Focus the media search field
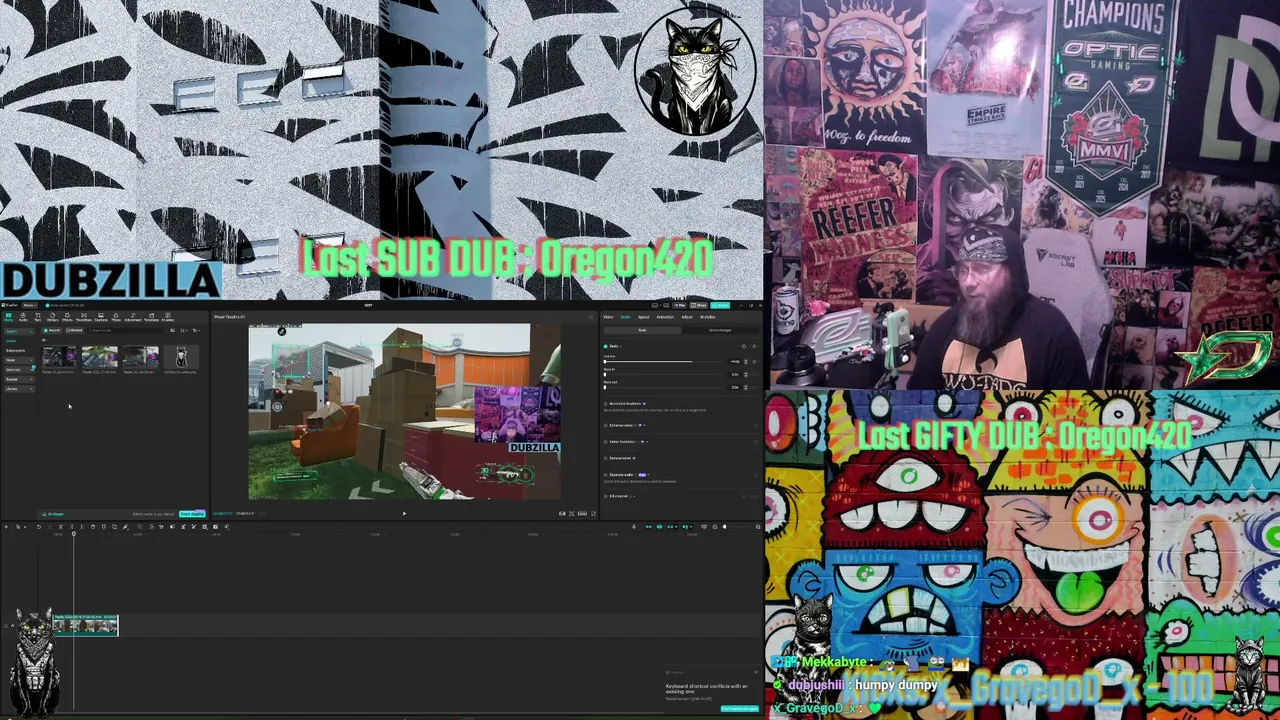The height and width of the screenshot is (720, 1280). (x=125, y=330)
